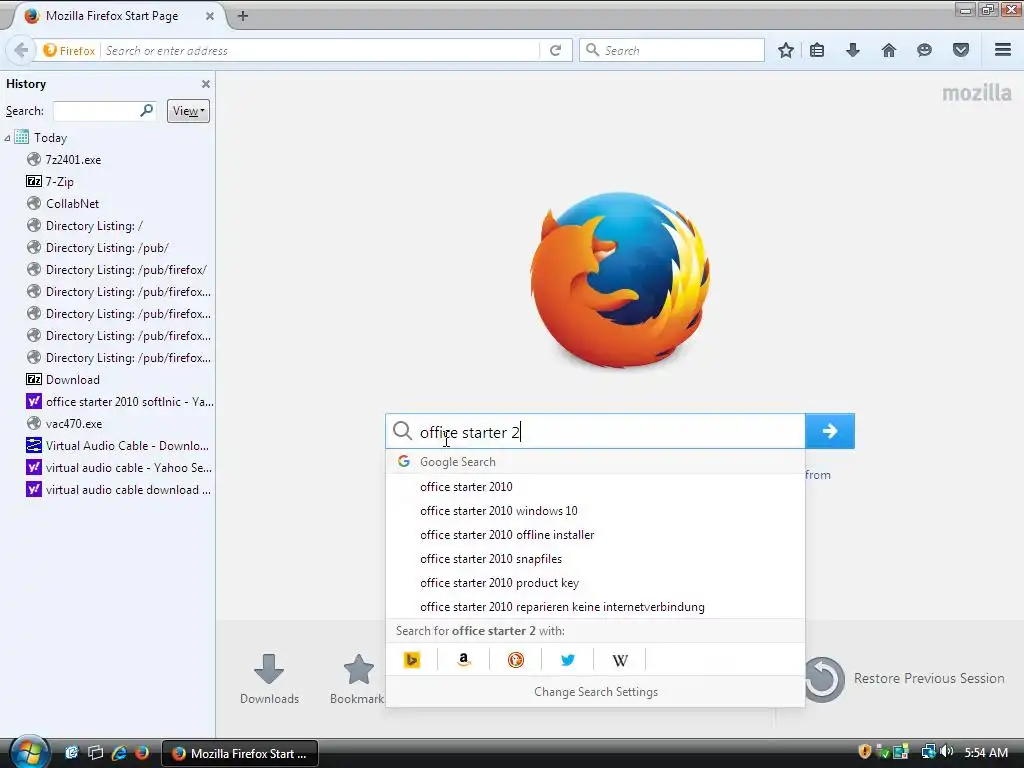Click the taskbar clock 5:54 AM

click(986, 752)
